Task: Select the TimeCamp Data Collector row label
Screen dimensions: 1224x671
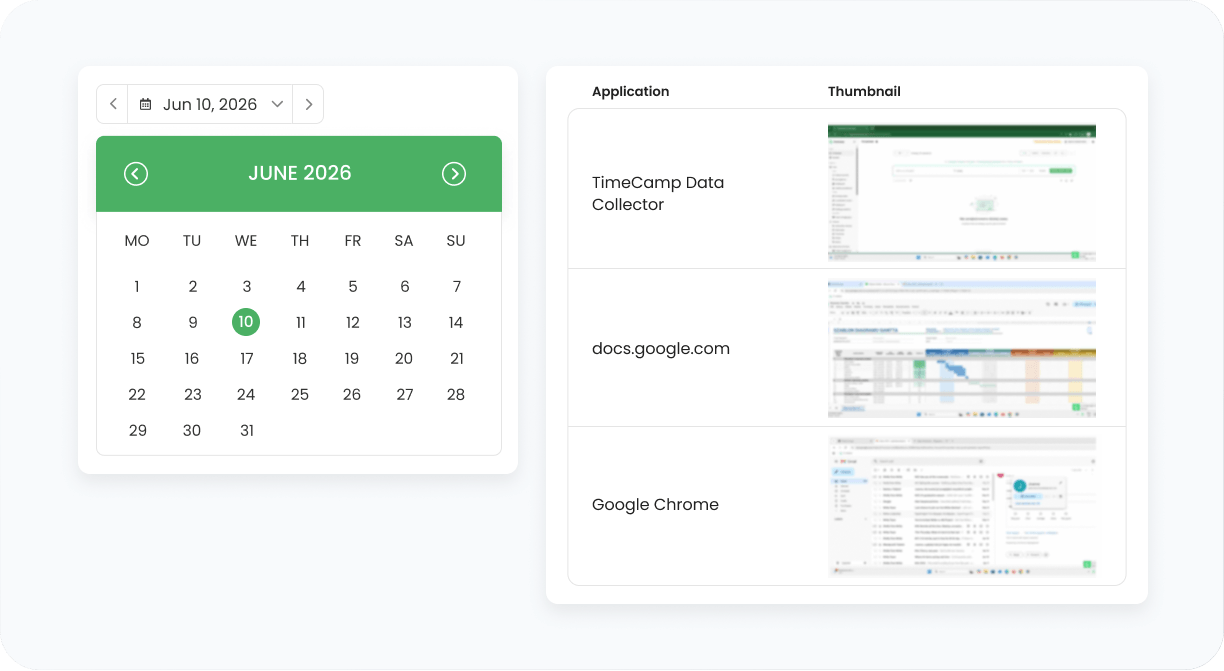Action: (658, 193)
